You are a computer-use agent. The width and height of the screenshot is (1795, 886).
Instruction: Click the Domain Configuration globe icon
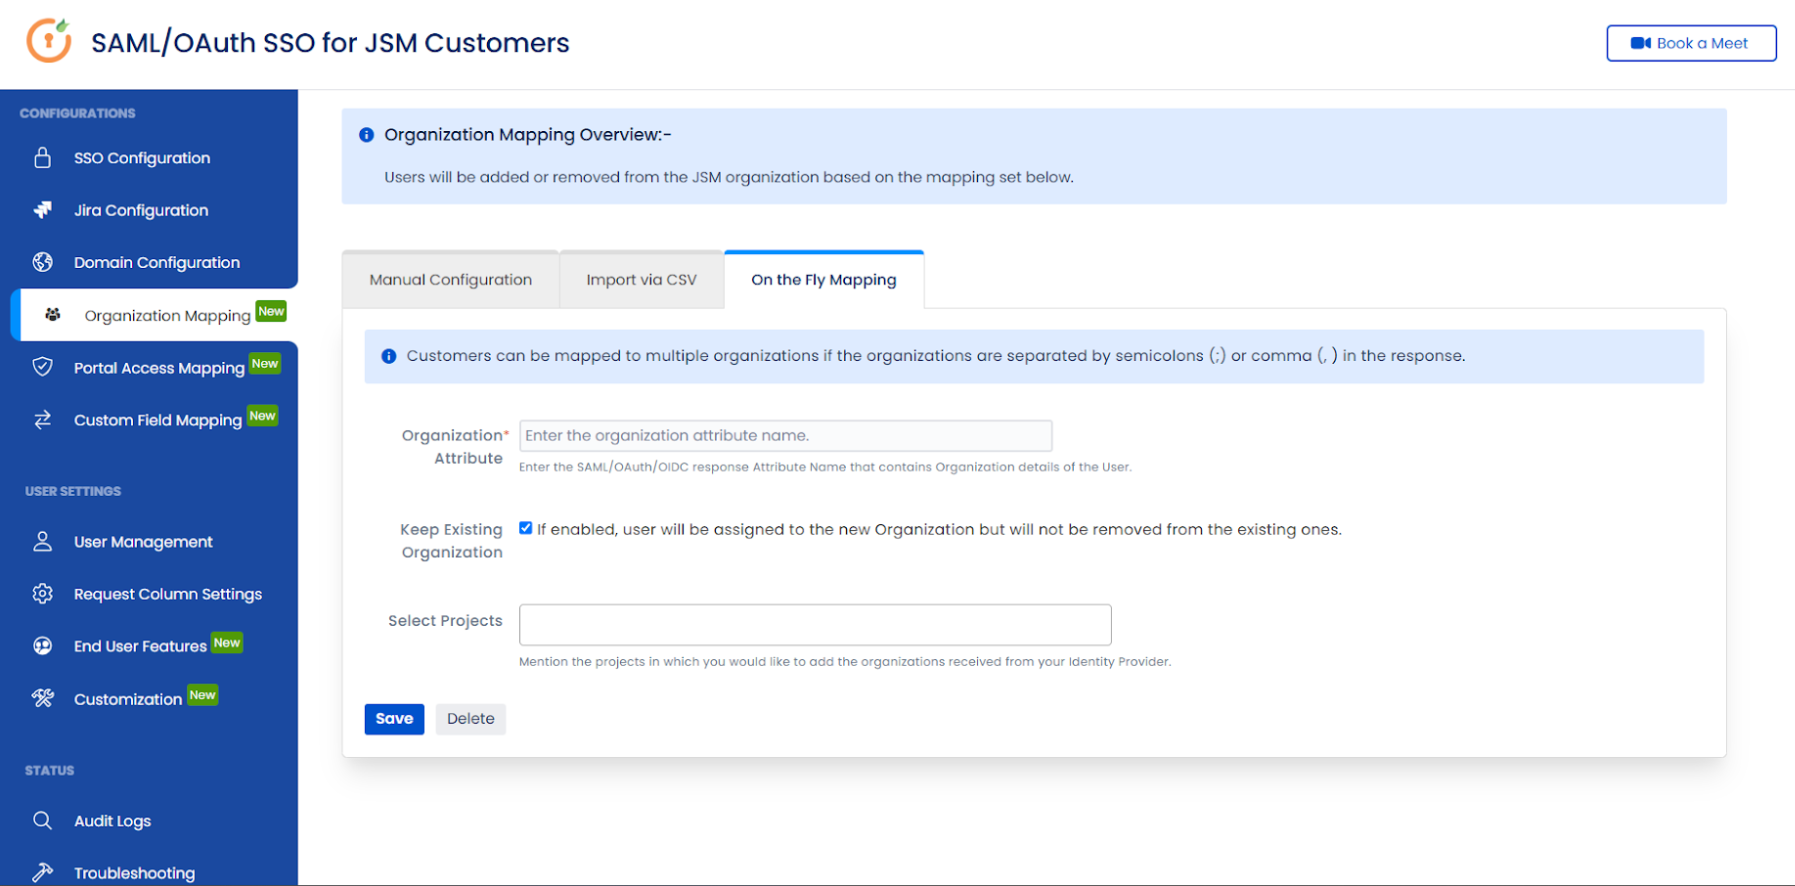pyautogui.click(x=42, y=262)
